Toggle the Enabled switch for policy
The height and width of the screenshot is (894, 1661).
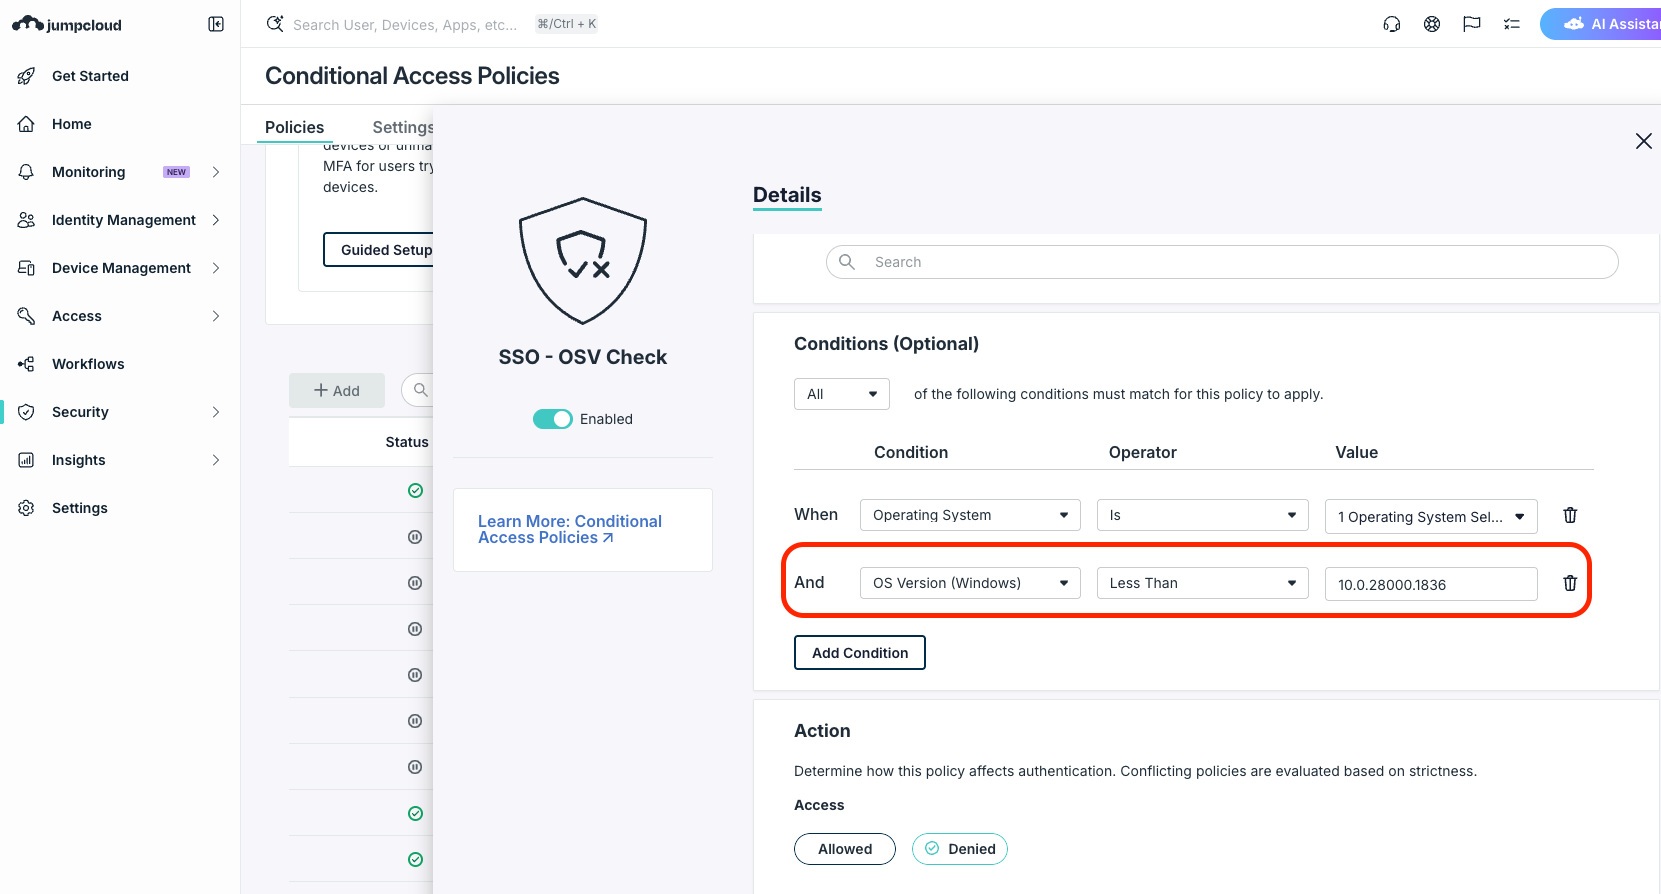552,419
